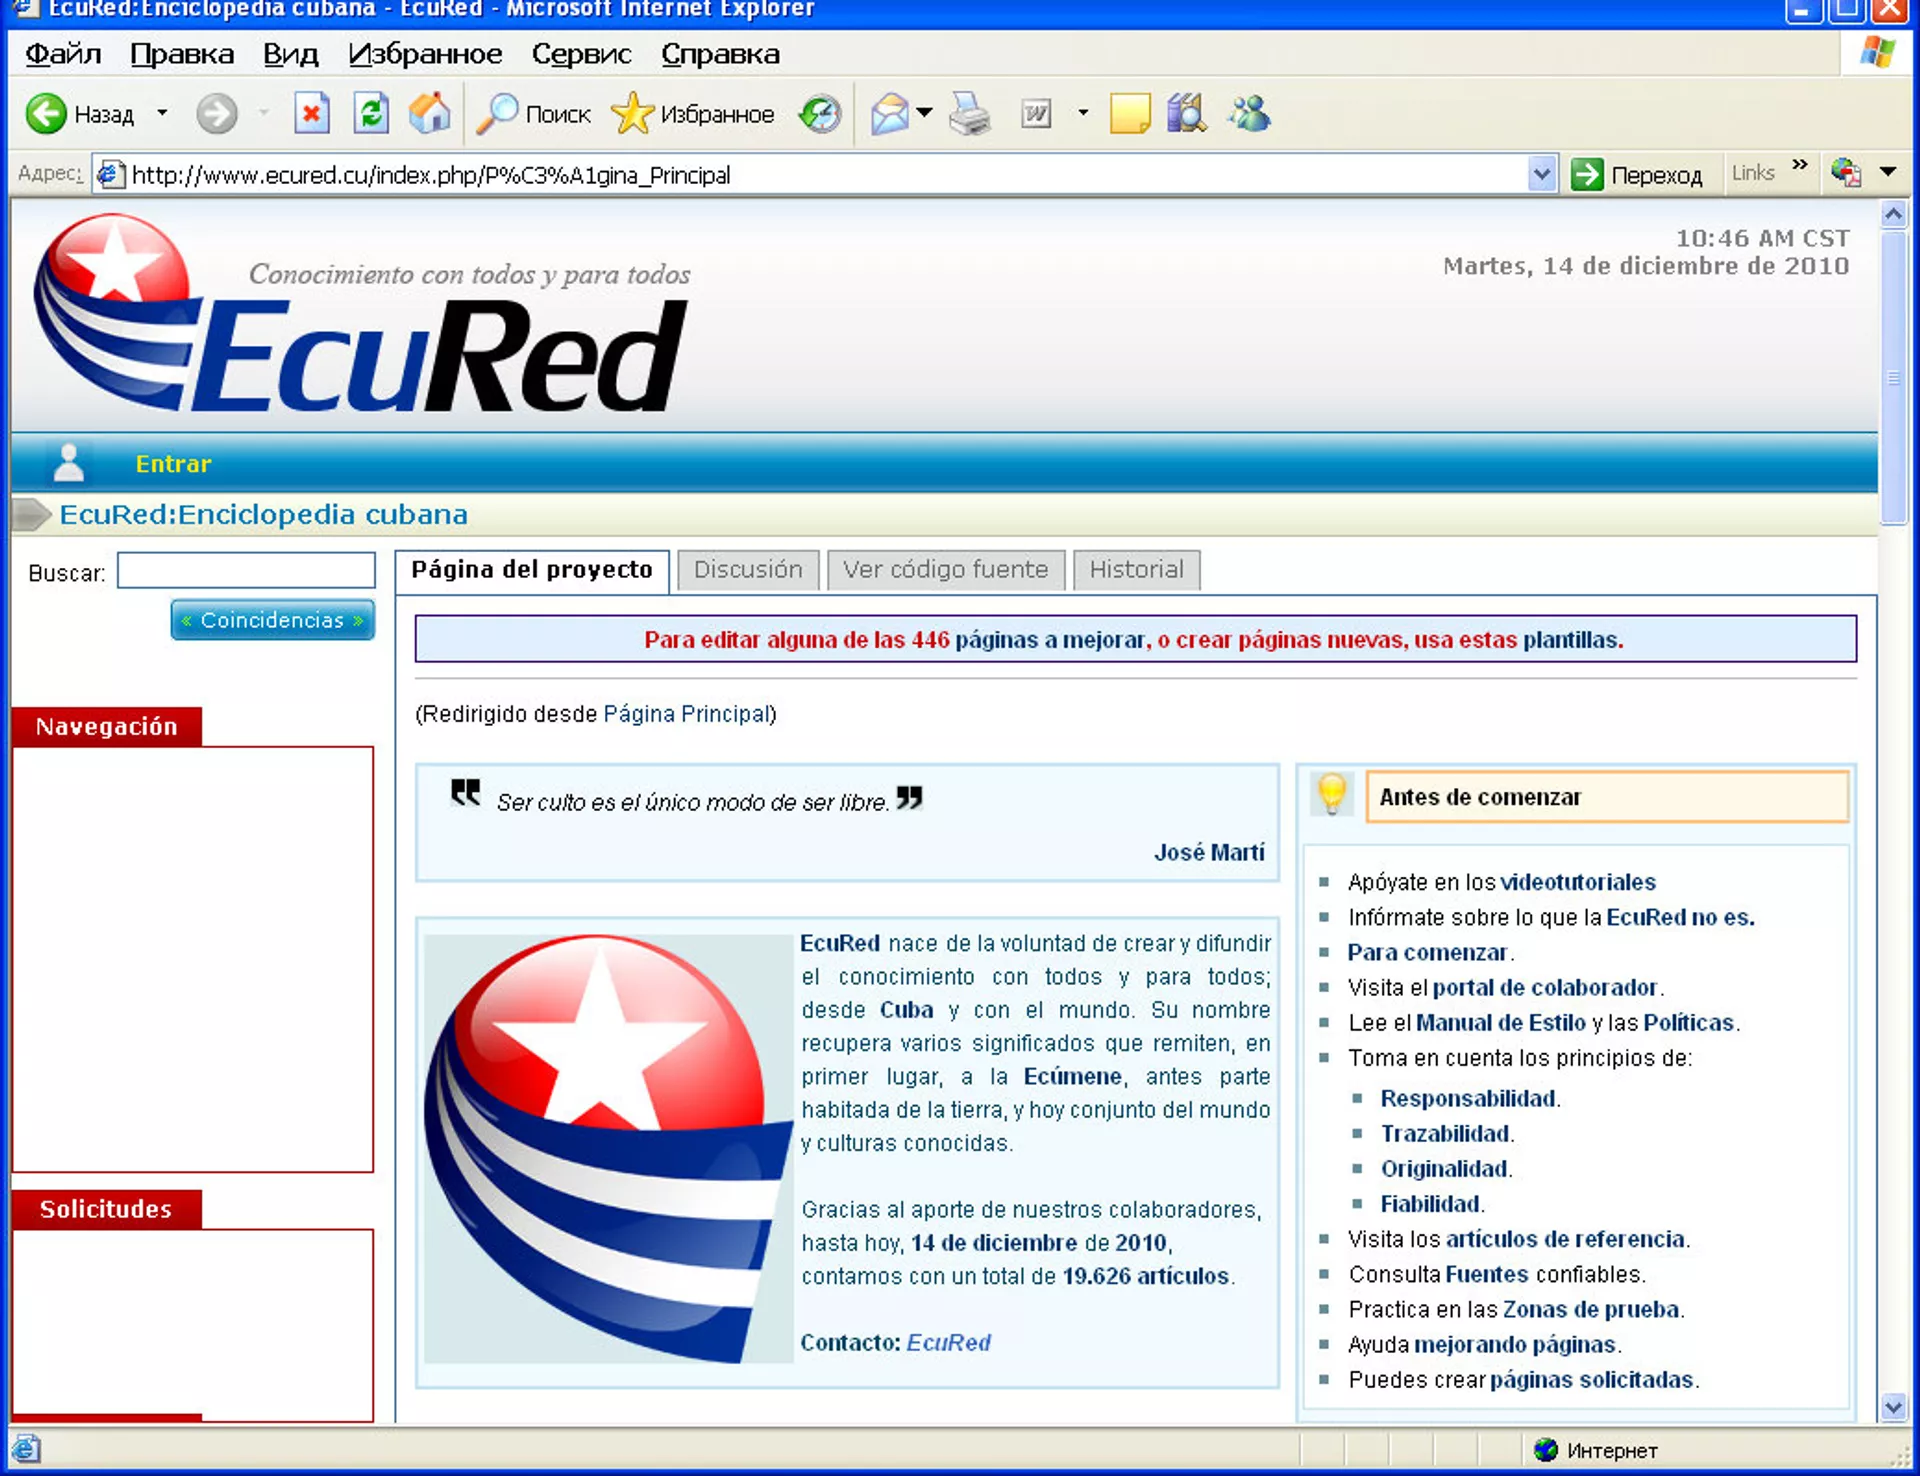
Task: Open the Responsabilidad principle link
Action: pyautogui.click(x=1468, y=1099)
